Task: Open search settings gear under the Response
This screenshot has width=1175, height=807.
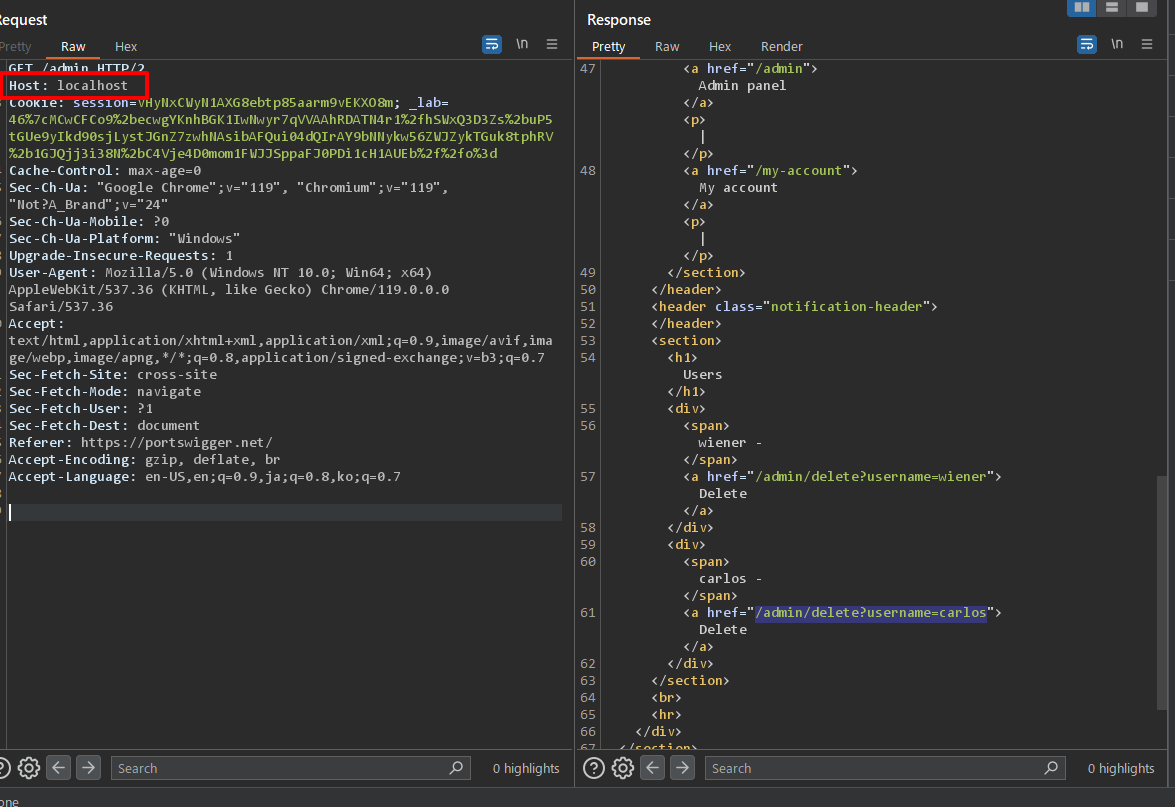Action: pos(623,768)
